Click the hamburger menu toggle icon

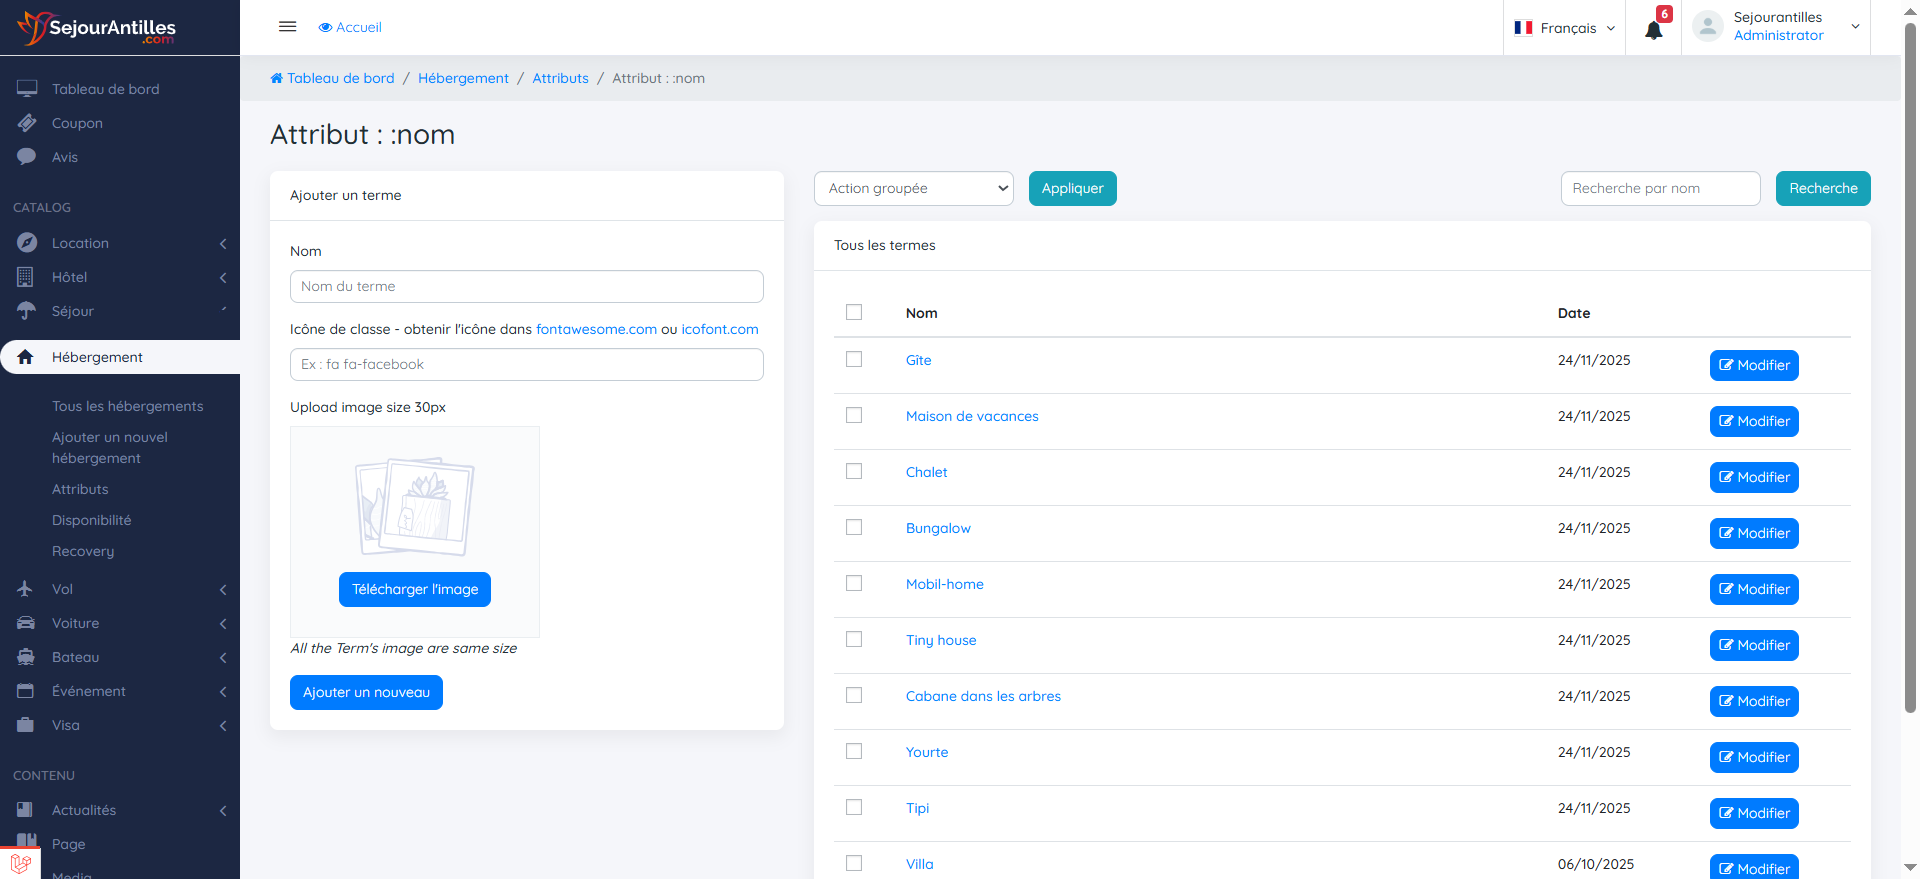pyautogui.click(x=287, y=27)
